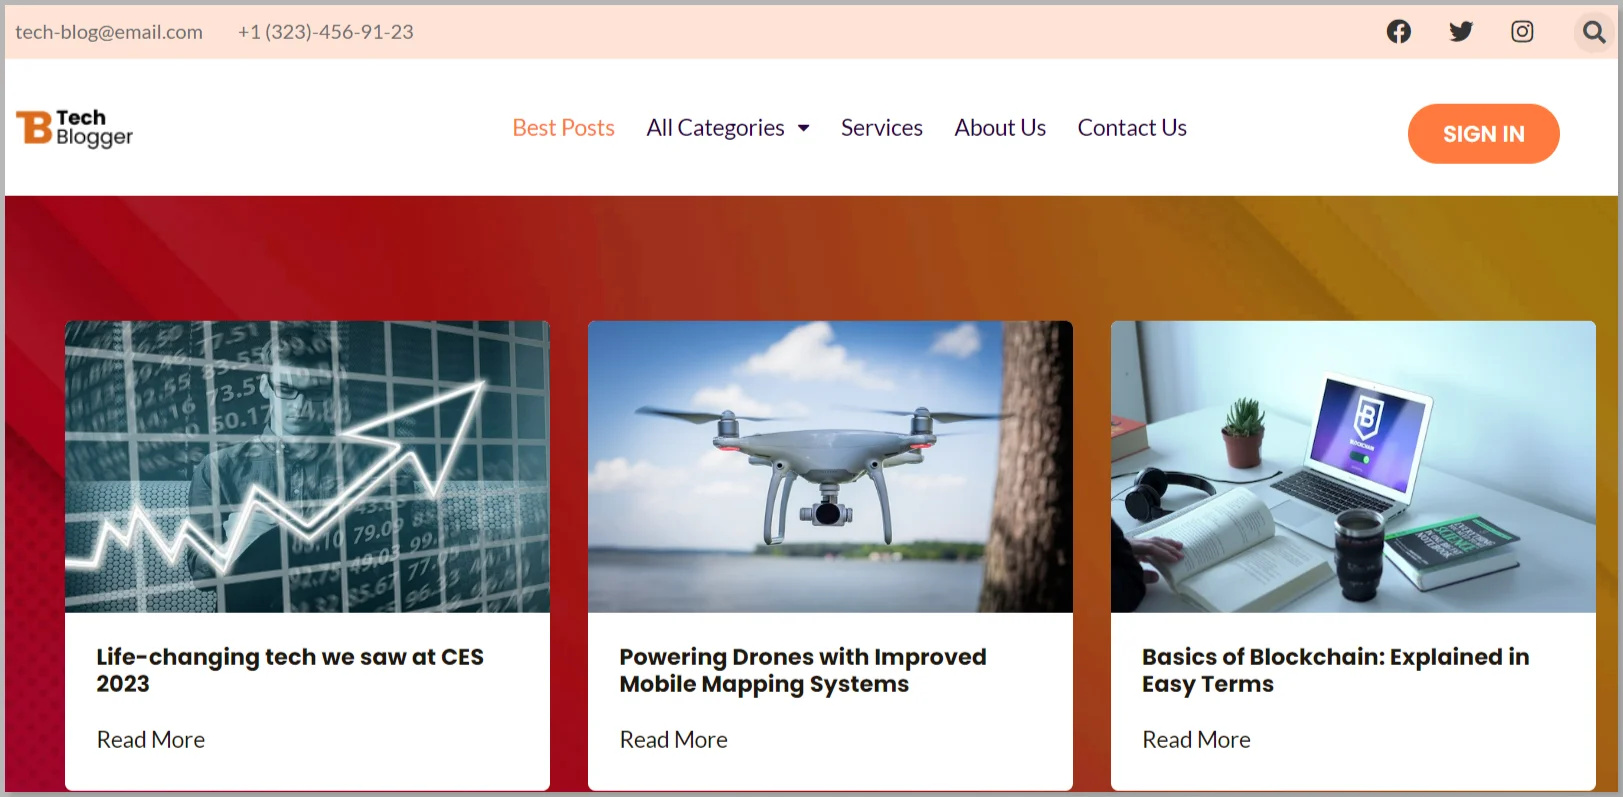
Task: Open the flying drone thumbnail
Action: pyautogui.click(x=830, y=466)
